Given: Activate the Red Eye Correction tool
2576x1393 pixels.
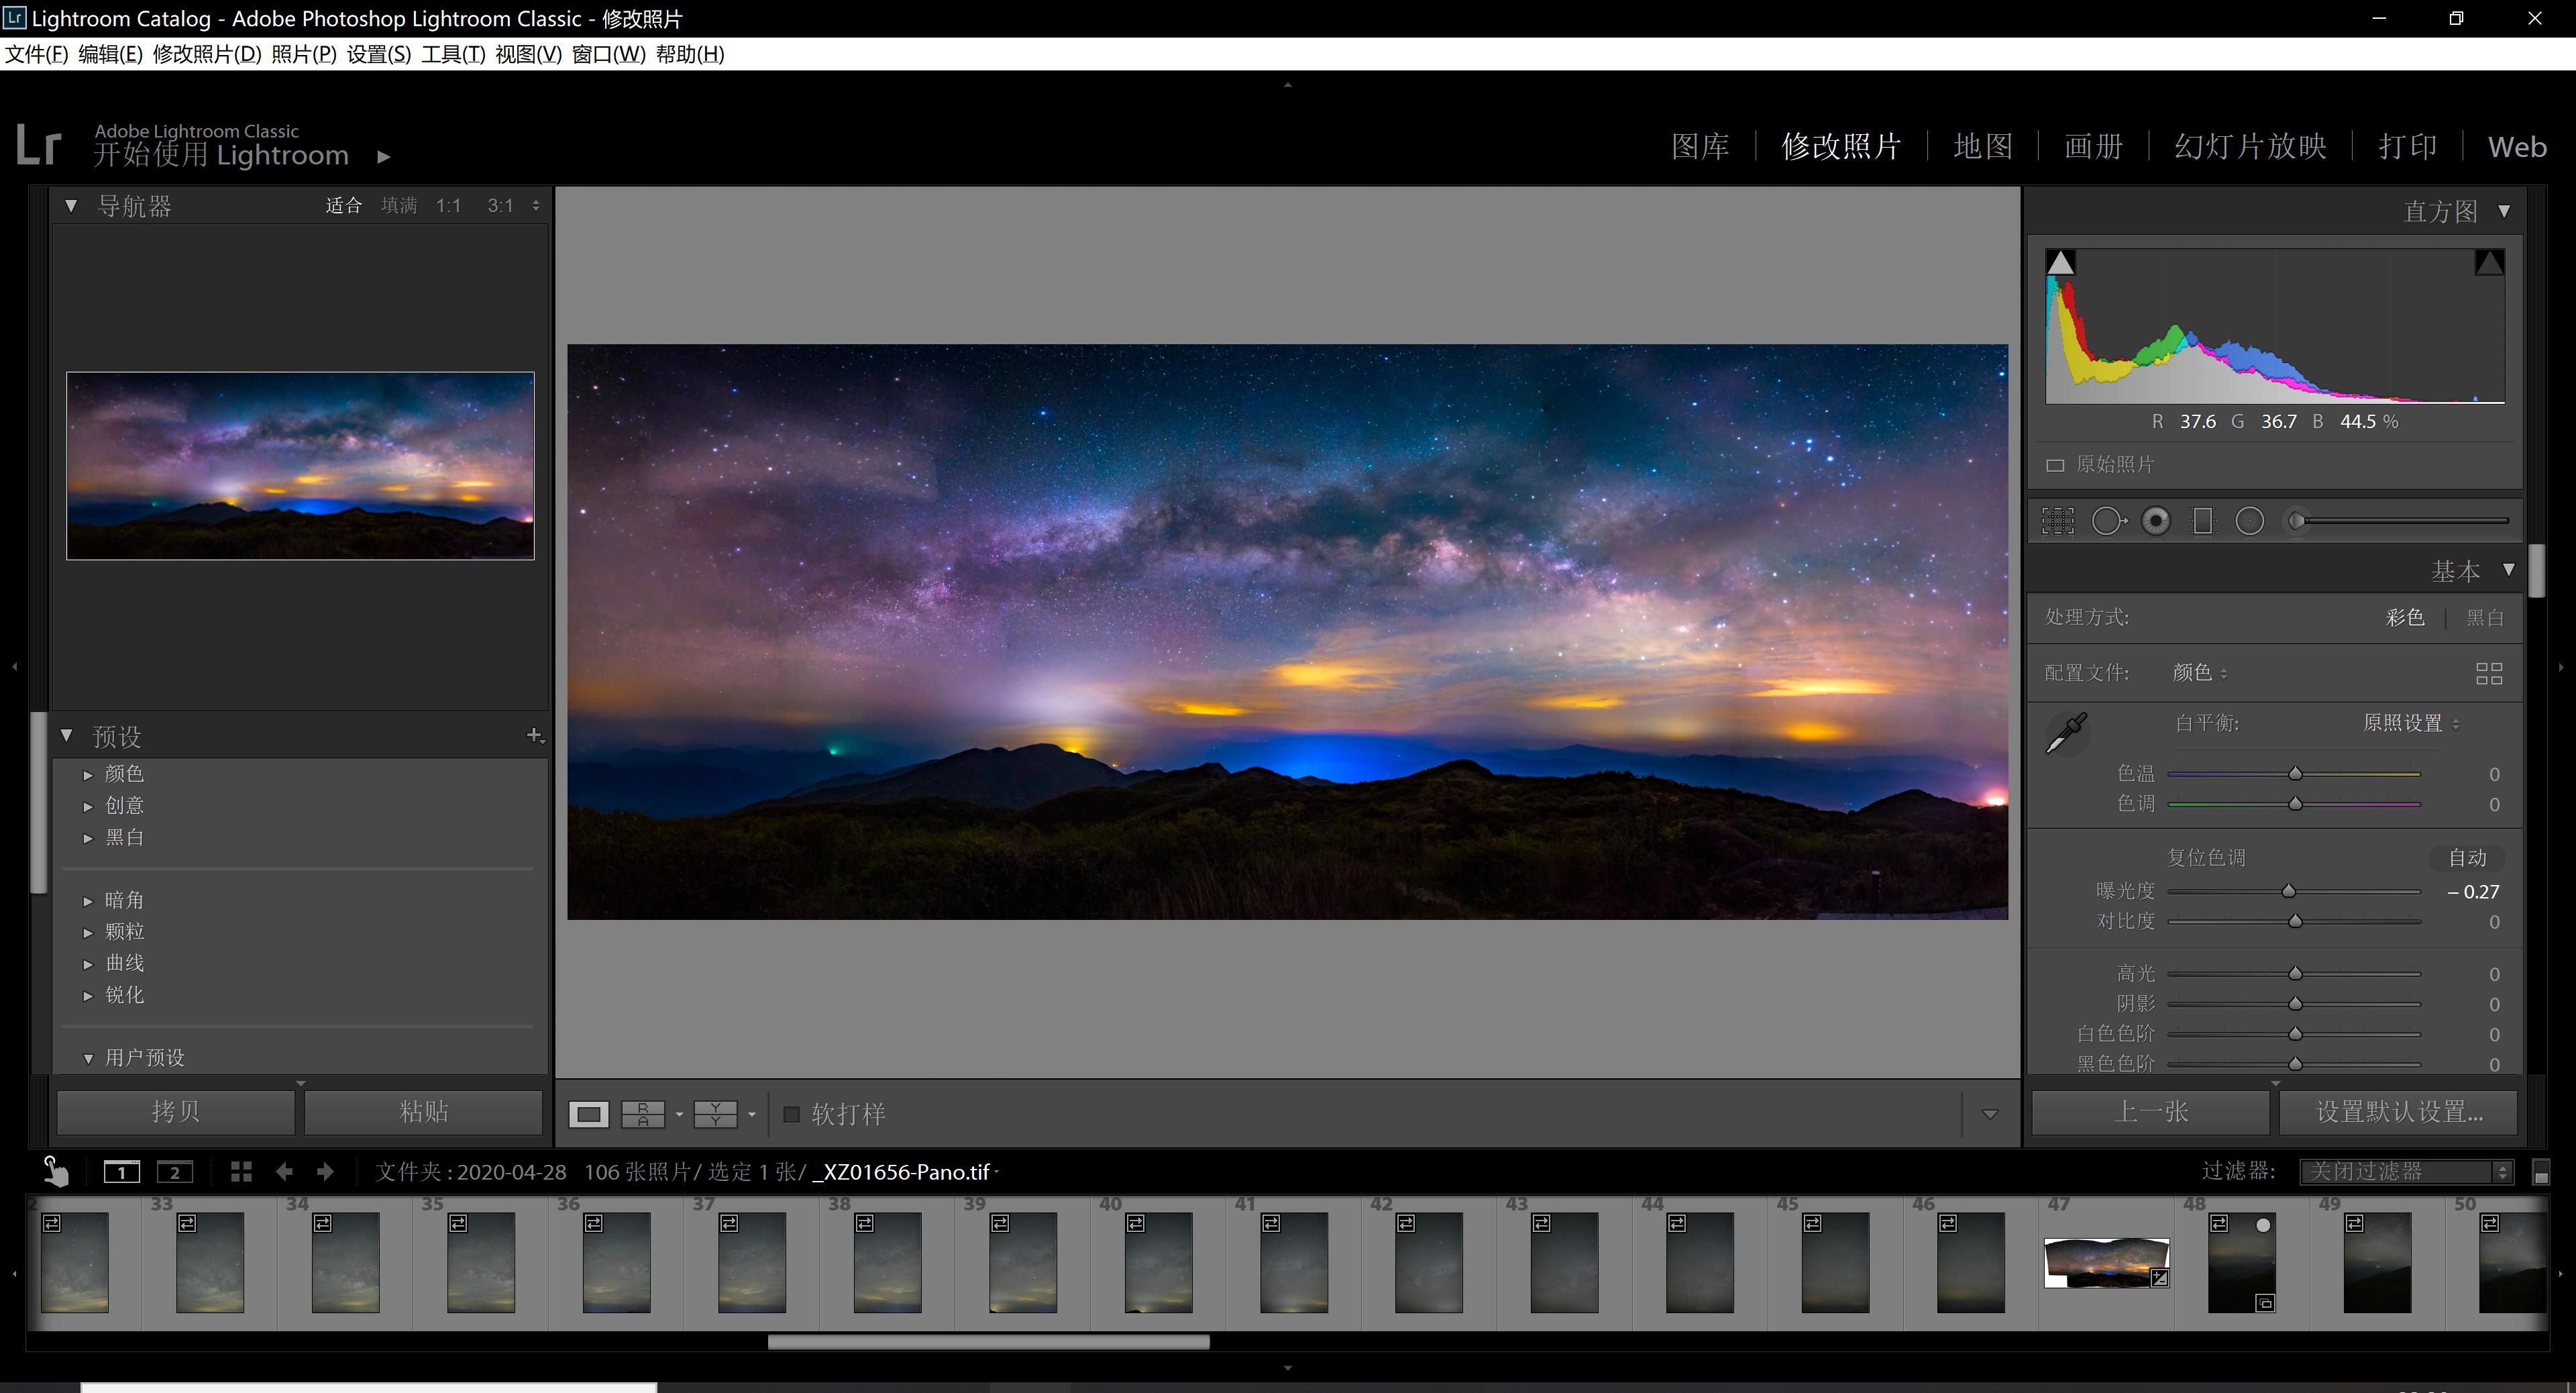Looking at the screenshot, I should (x=2156, y=521).
